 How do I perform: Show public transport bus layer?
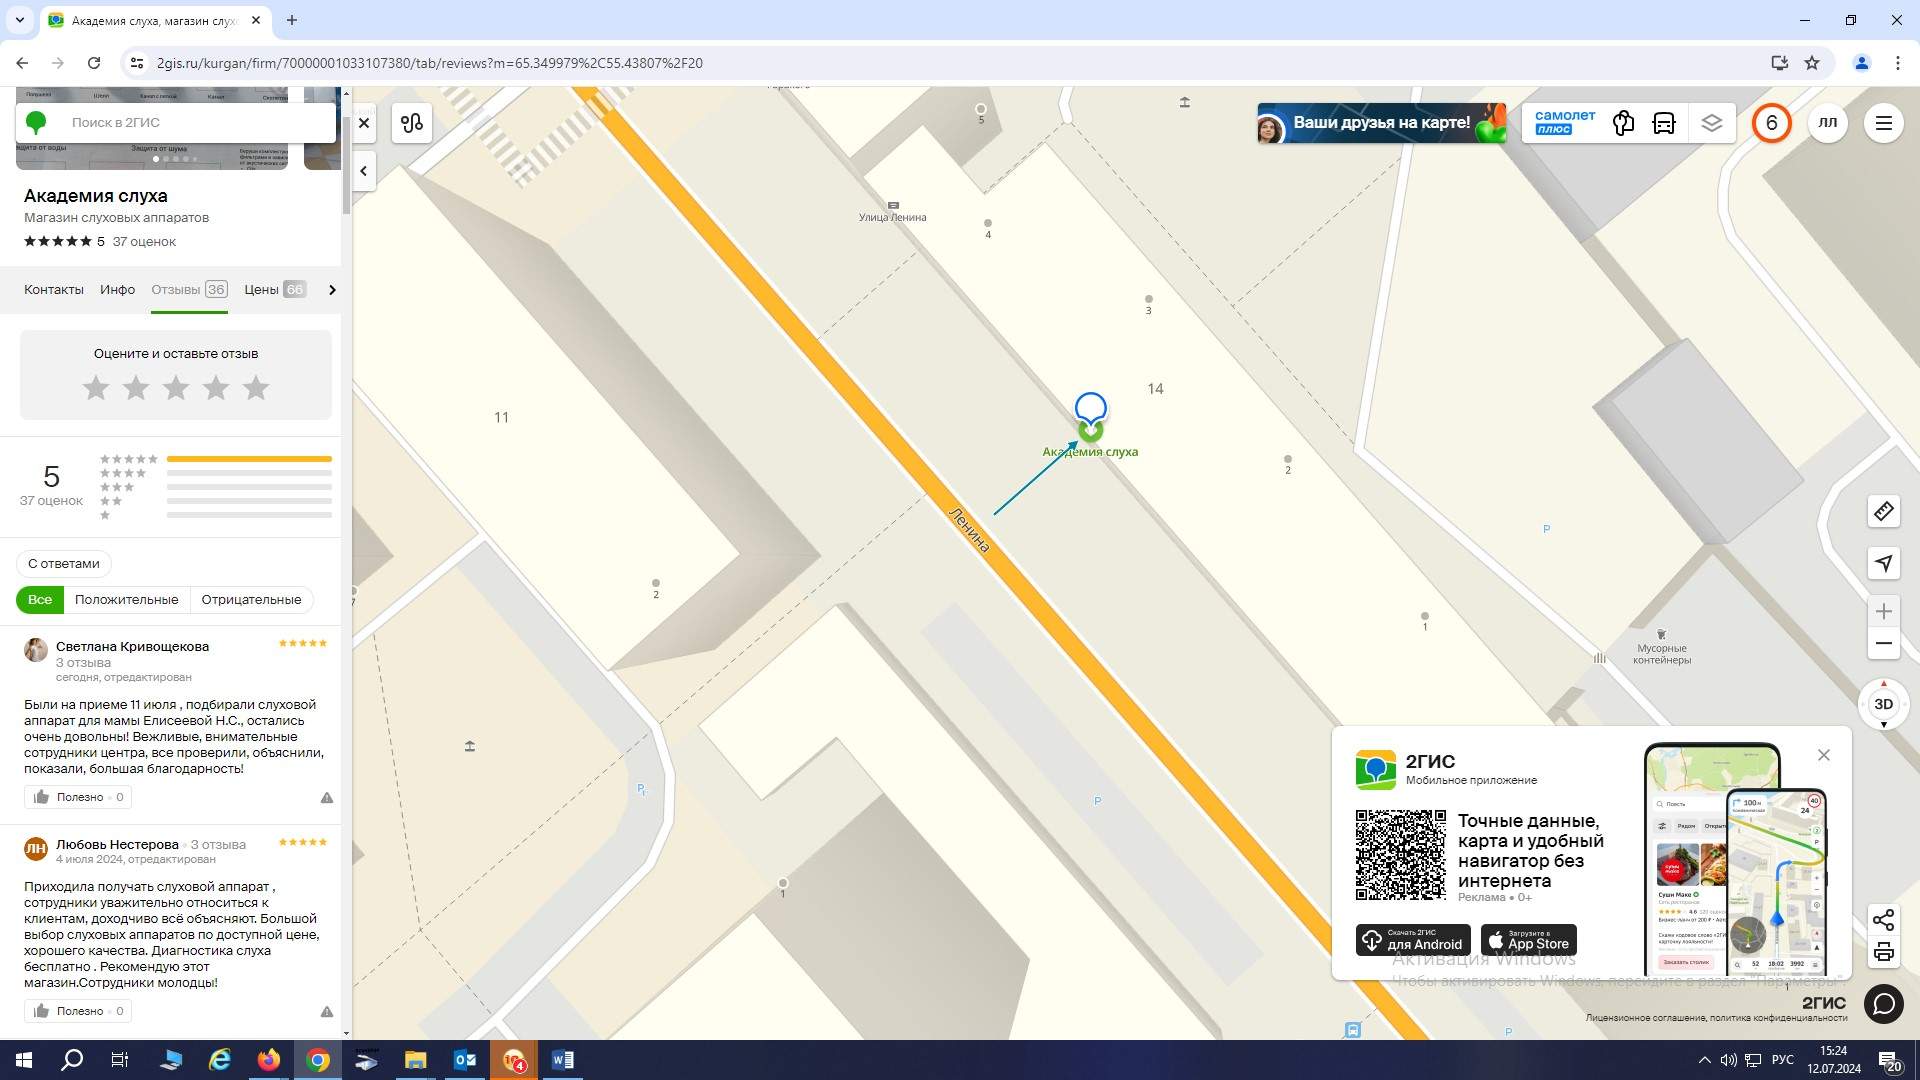(1664, 123)
